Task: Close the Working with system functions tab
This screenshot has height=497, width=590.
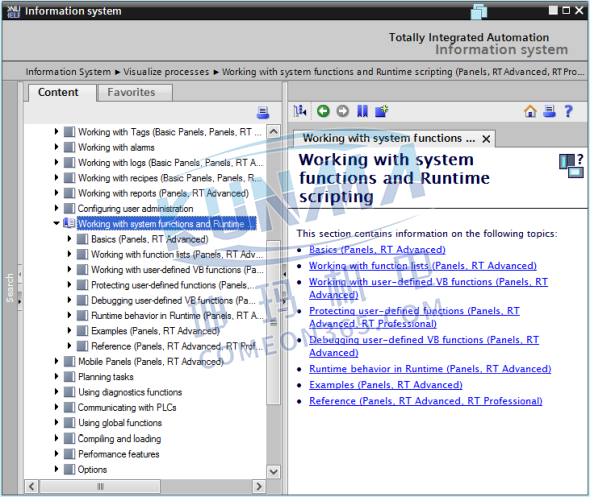Action: point(486,139)
